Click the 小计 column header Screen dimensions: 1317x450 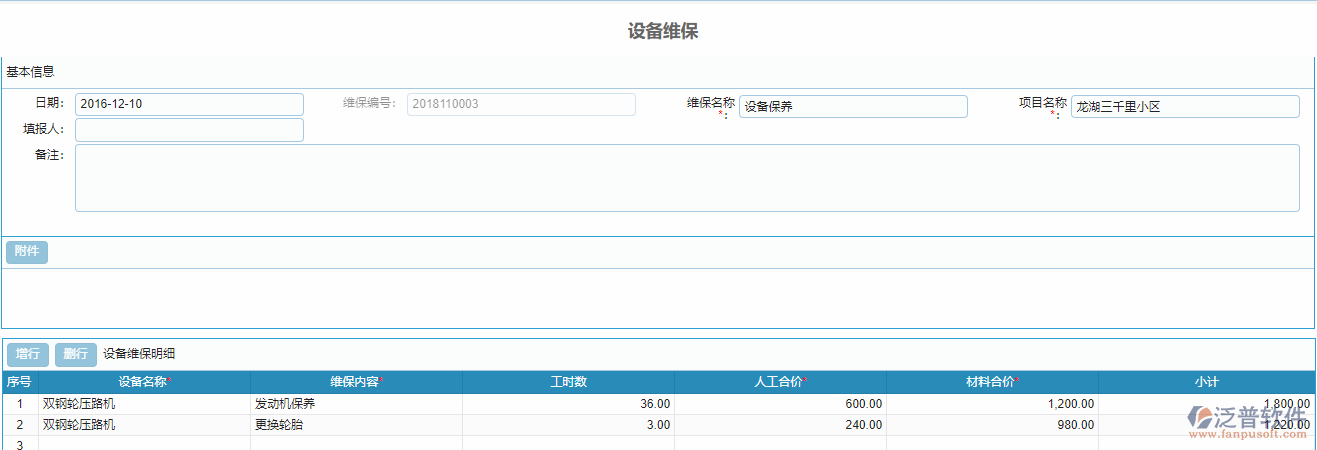(1206, 382)
